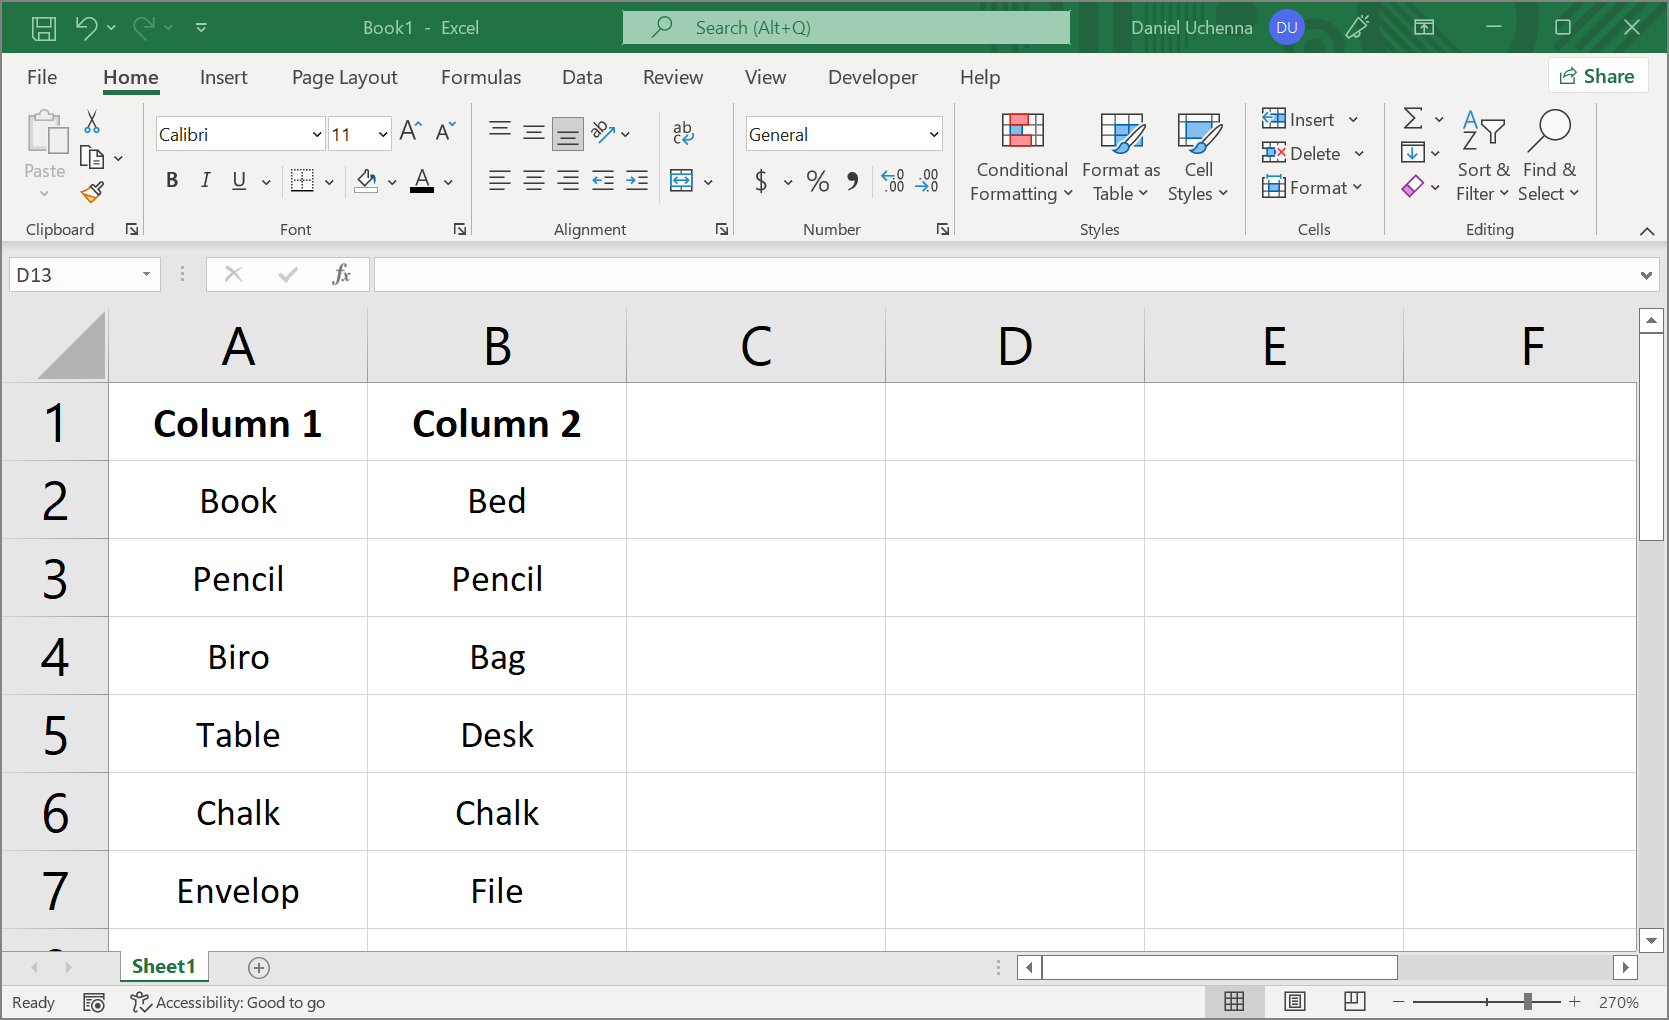Apply bold formatting to selected cell
Viewport: 1669px width, 1020px height.
click(x=172, y=181)
